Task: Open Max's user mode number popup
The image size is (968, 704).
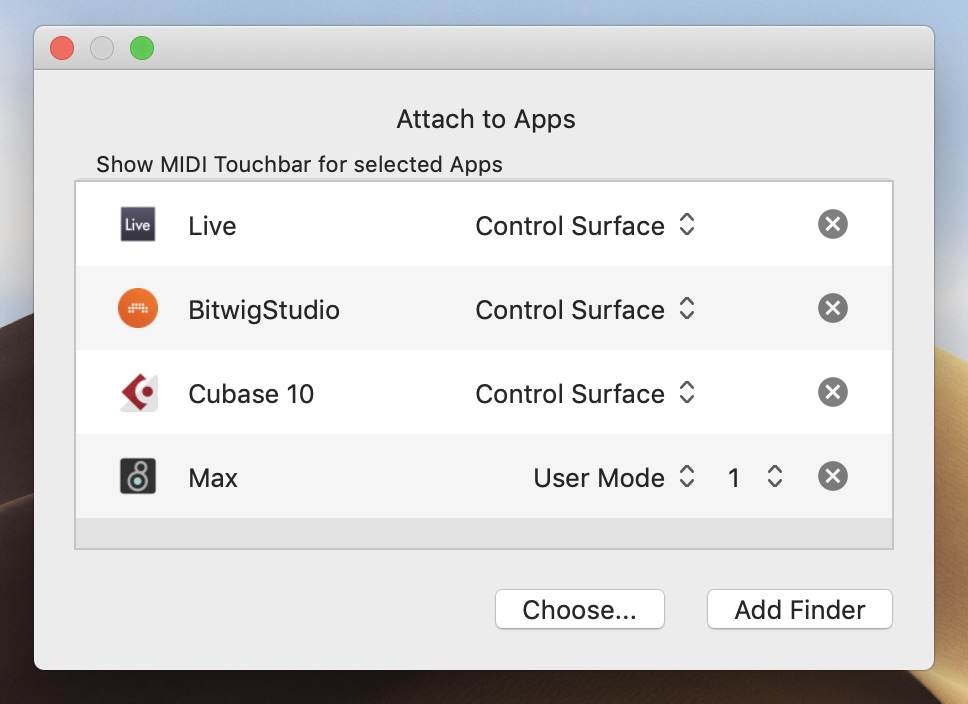Action: [754, 478]
